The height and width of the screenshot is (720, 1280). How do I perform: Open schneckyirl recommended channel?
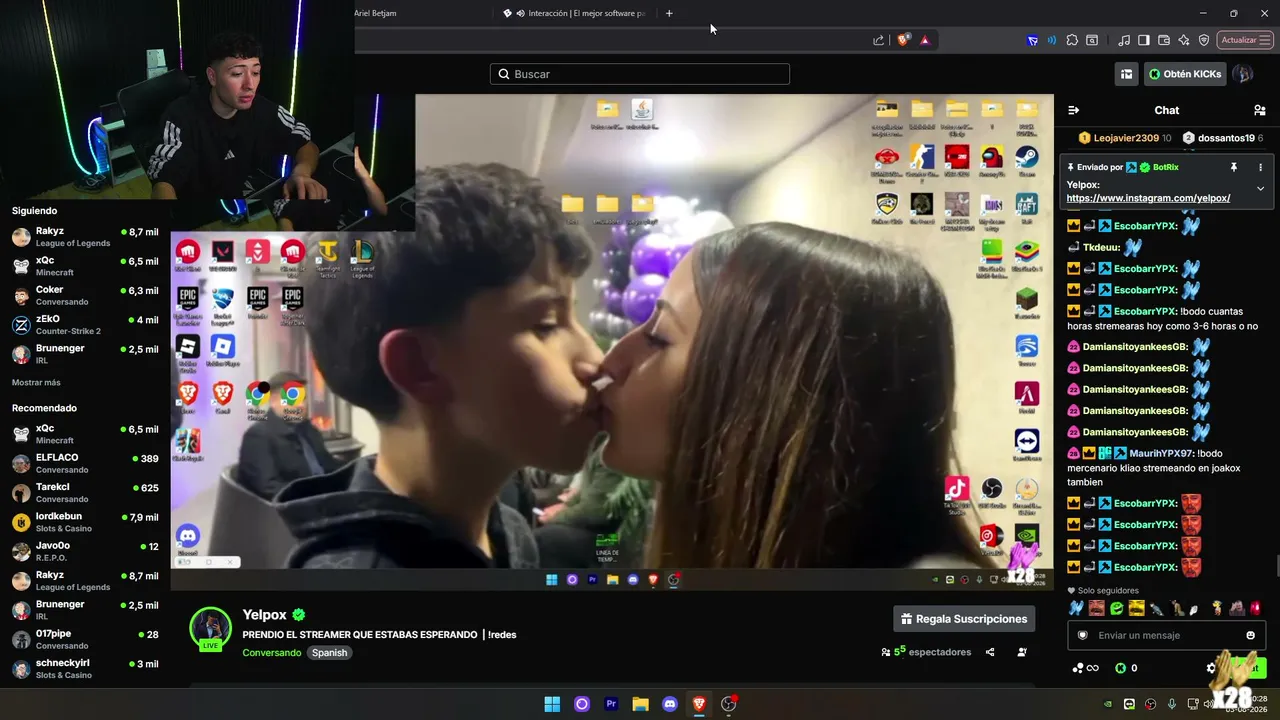click(x=85, y=669)
